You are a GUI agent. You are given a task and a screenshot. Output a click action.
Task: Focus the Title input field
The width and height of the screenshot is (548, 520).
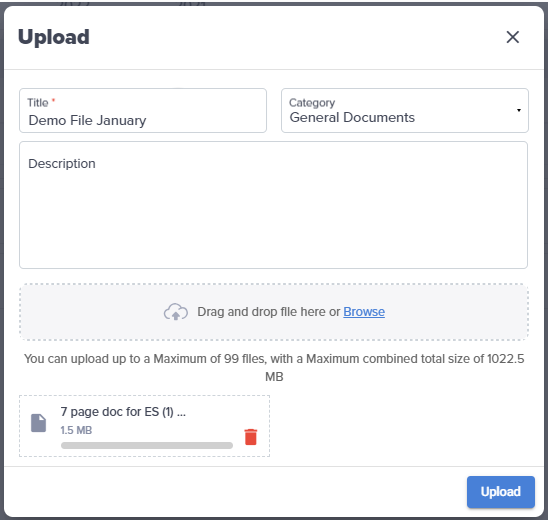(x=143, y=110)
